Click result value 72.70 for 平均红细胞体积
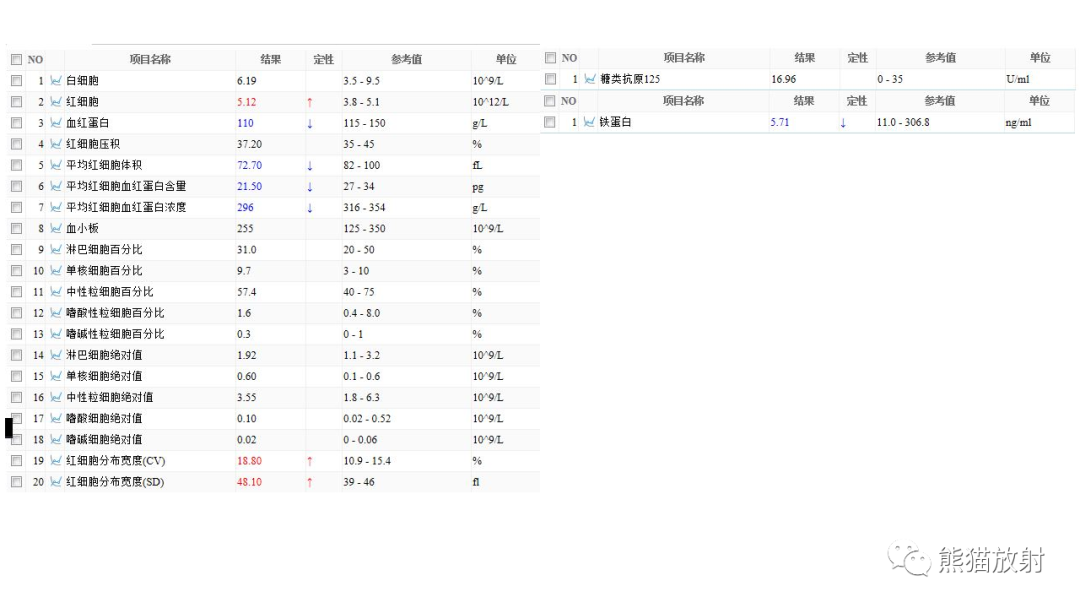Screen dimensions: 1080x608 click(249, 165)
